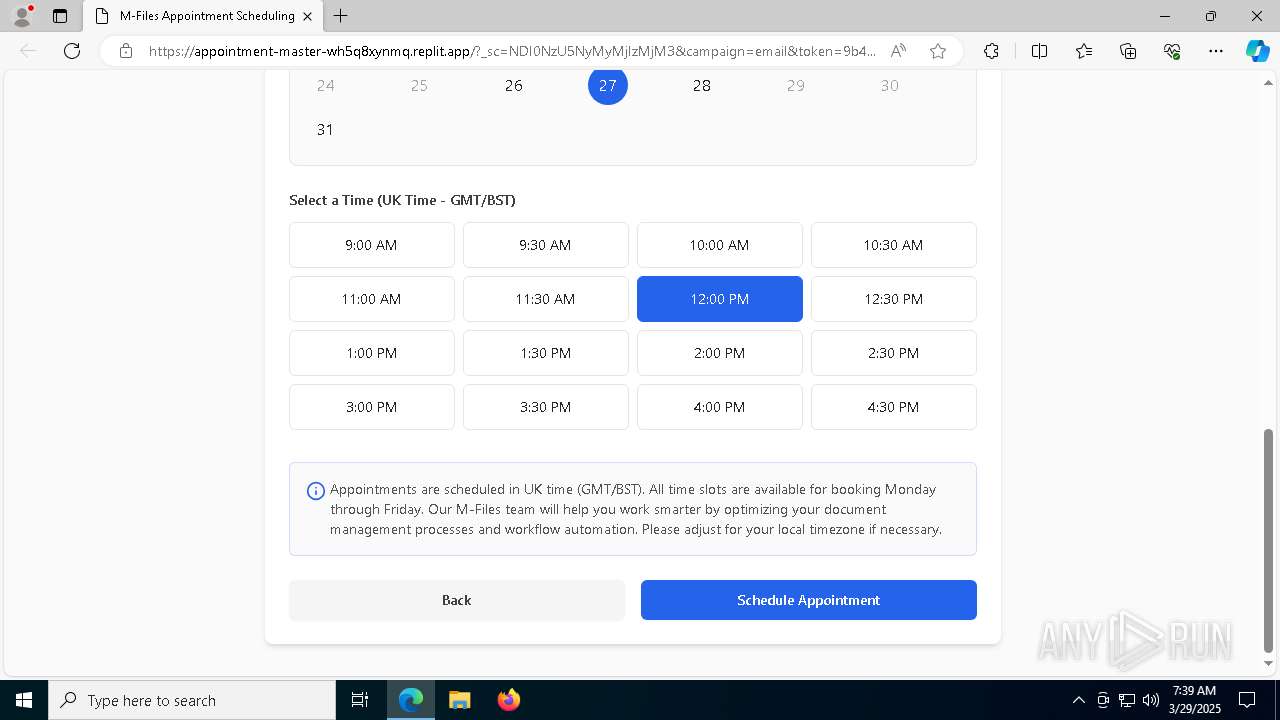The image size is (1280, 720).
Task: Open a new browser tab
Action: pos(341,16)
